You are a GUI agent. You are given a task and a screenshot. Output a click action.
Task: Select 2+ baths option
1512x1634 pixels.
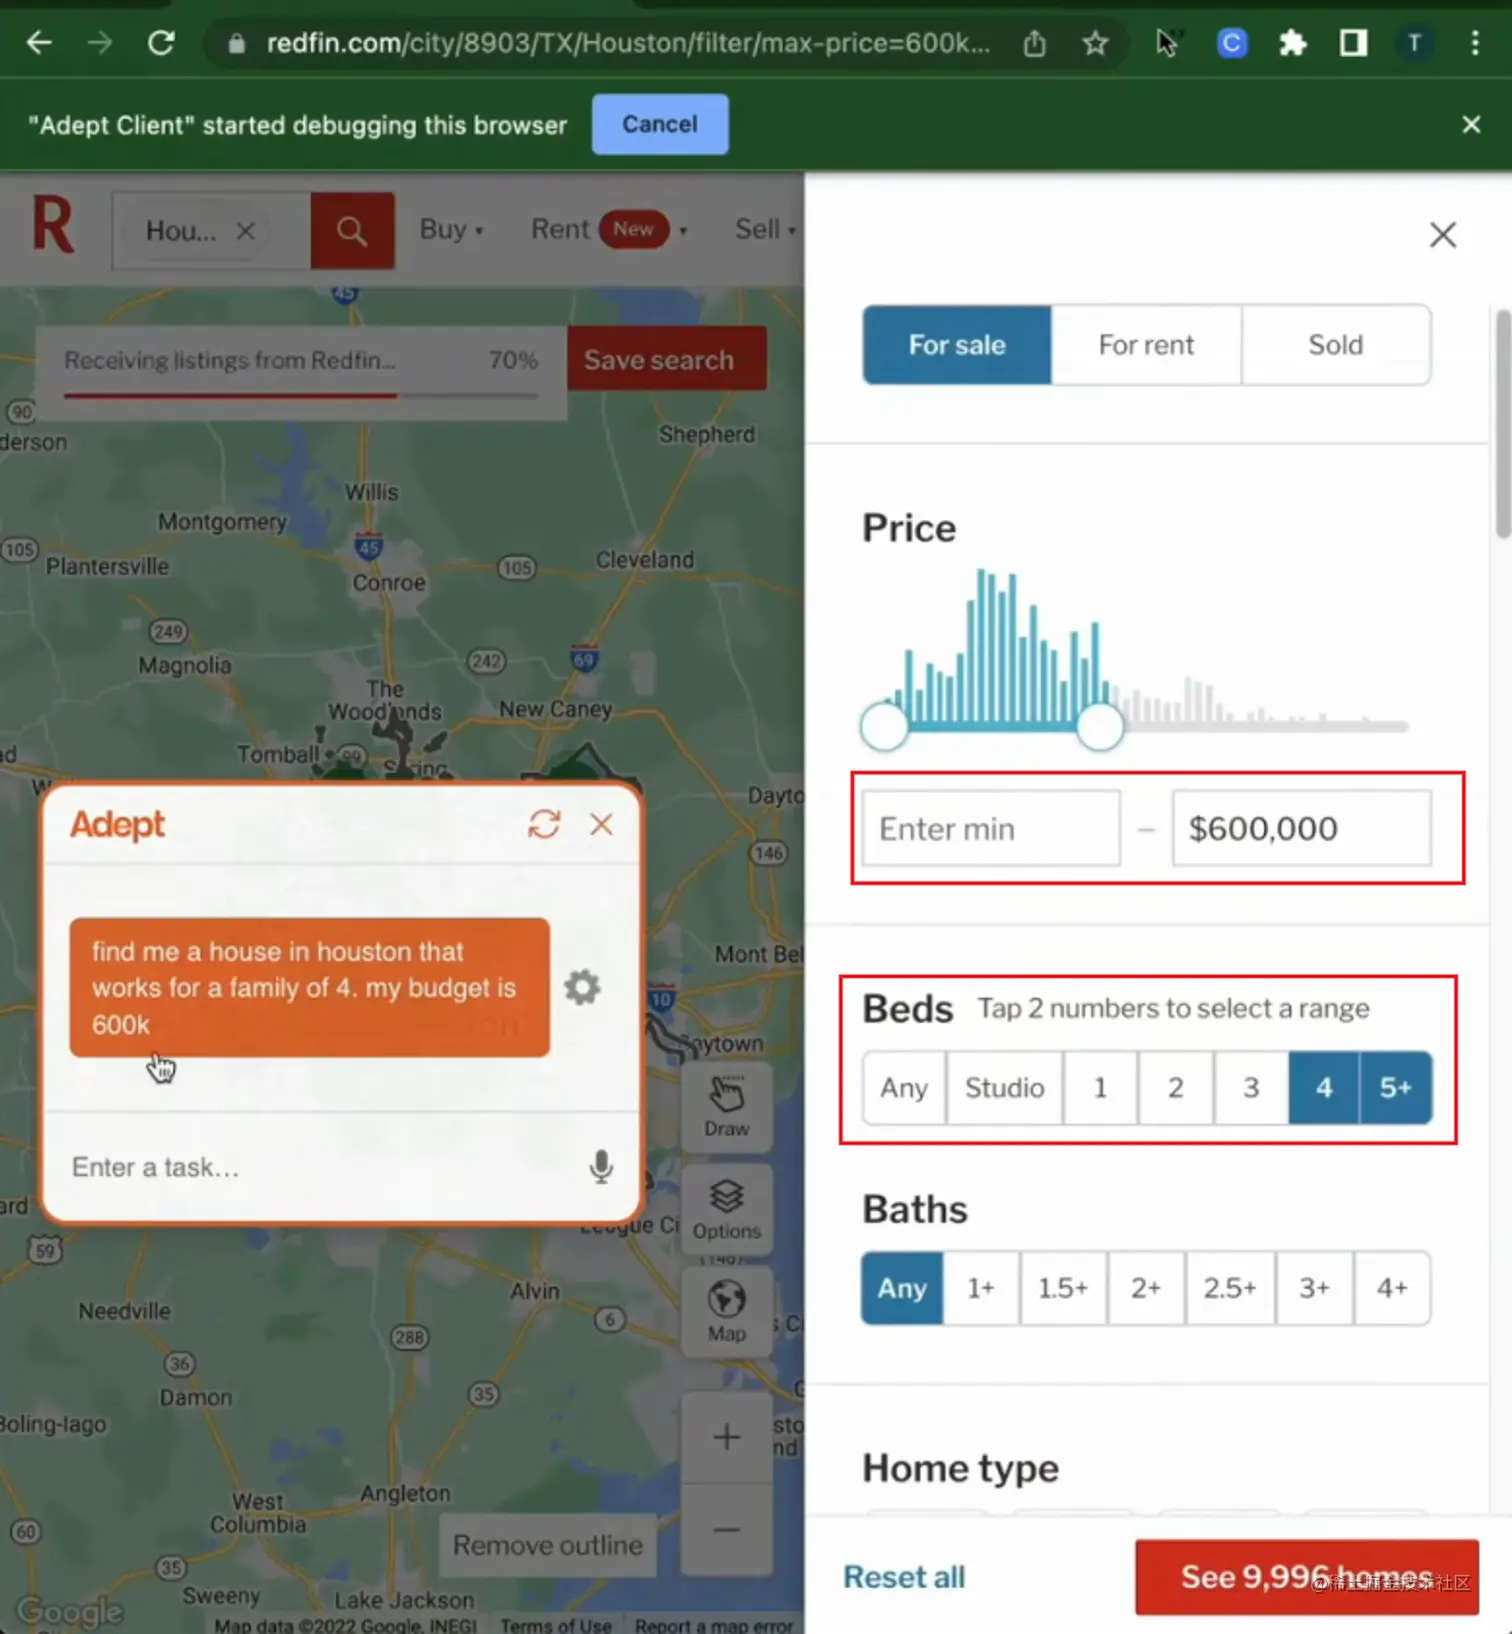1146,1288
